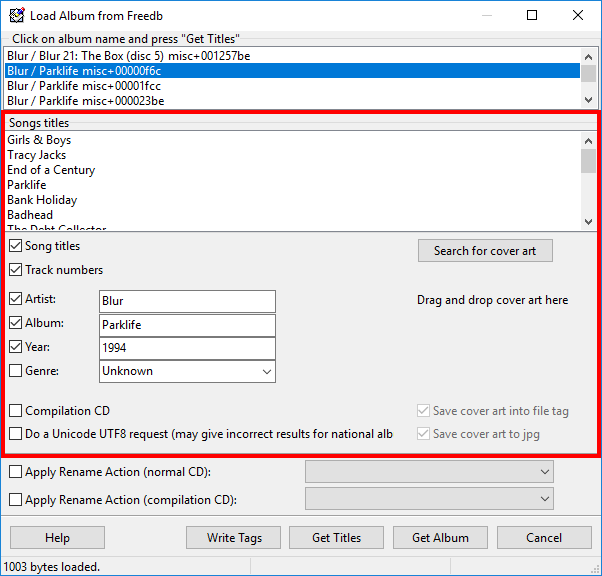Enable Do a Unicode UTF8 request option
Image resolution: width=602 pixels, height=576 pixels.
pyautogui.click(x=15, y=434)
